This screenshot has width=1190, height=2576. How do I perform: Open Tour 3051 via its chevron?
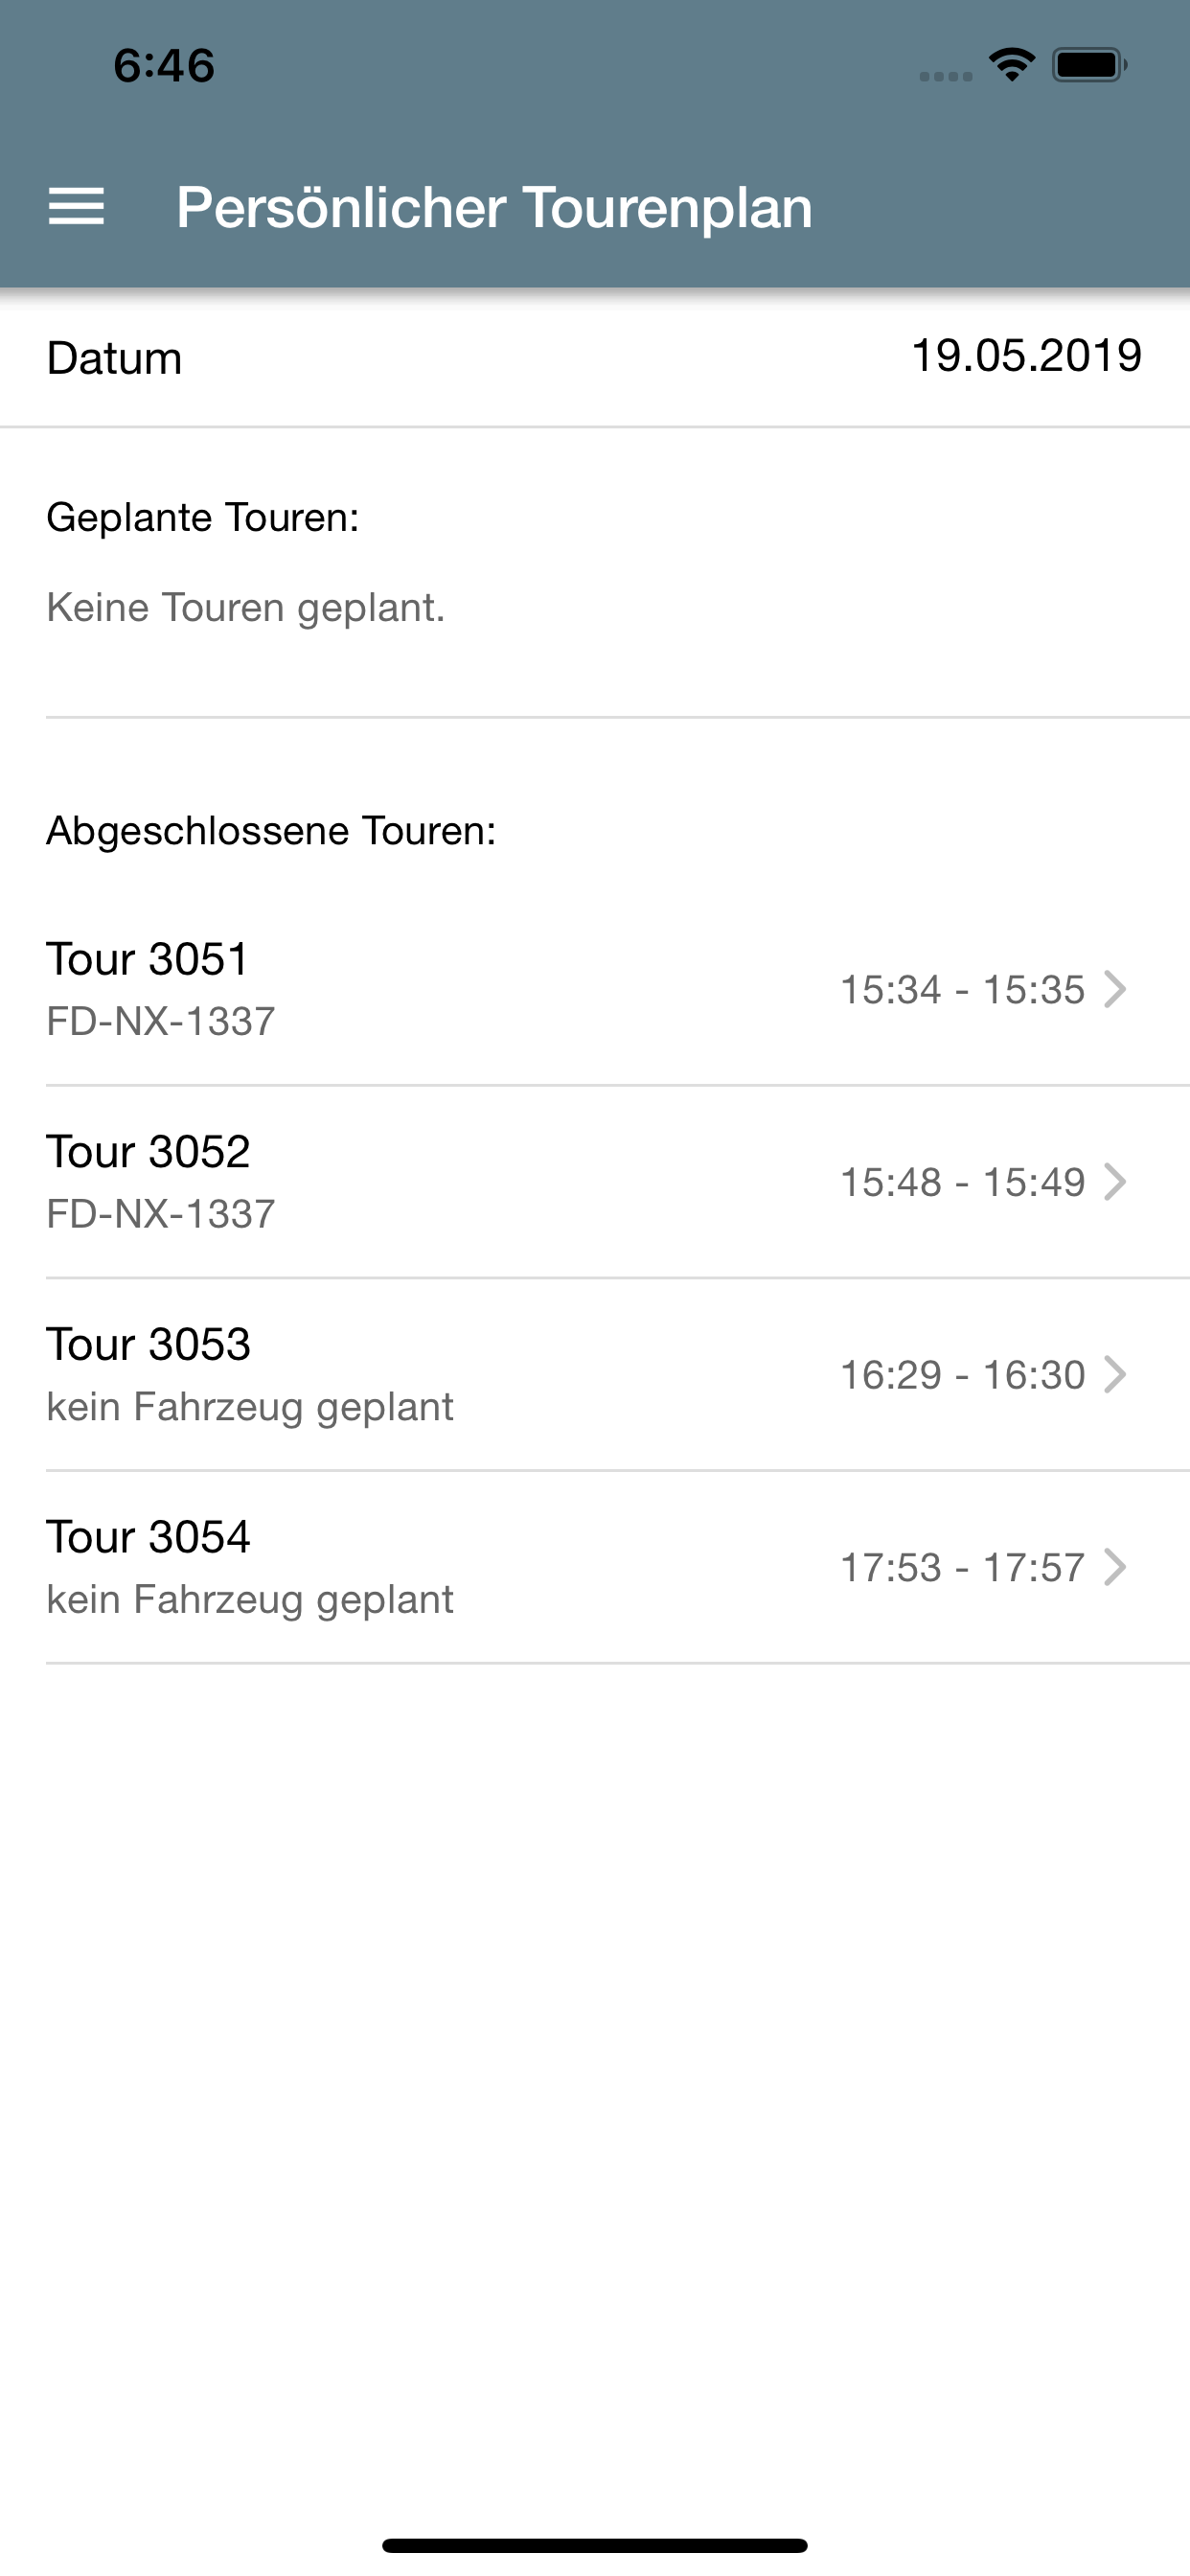[x=1115, y=989]
